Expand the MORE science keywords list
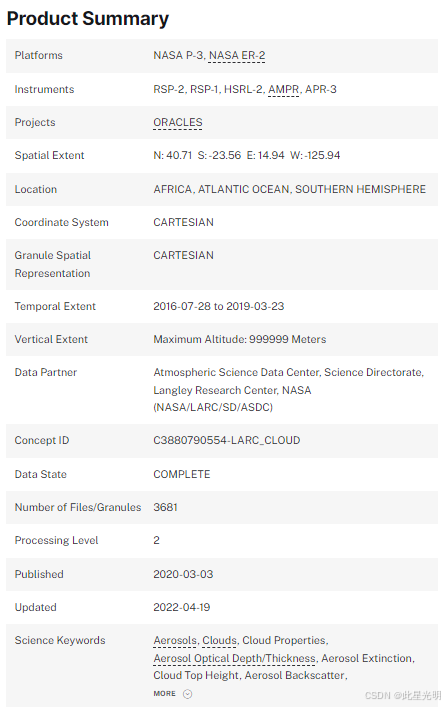This screenshot has width=445, height=707. pos(173,694)
